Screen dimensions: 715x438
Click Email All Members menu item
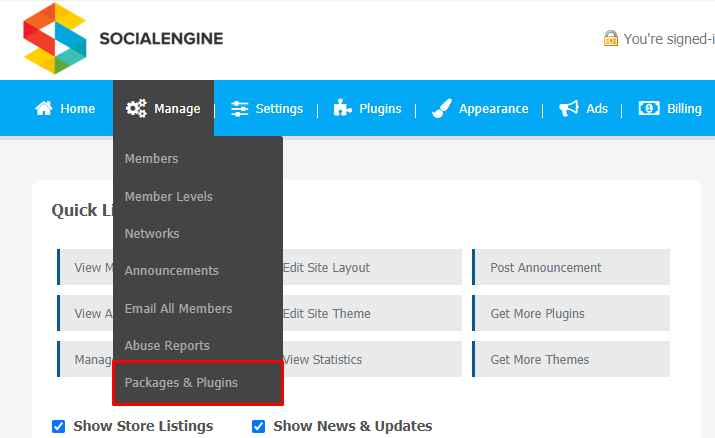pyautogui.click(x=178, y=309)
